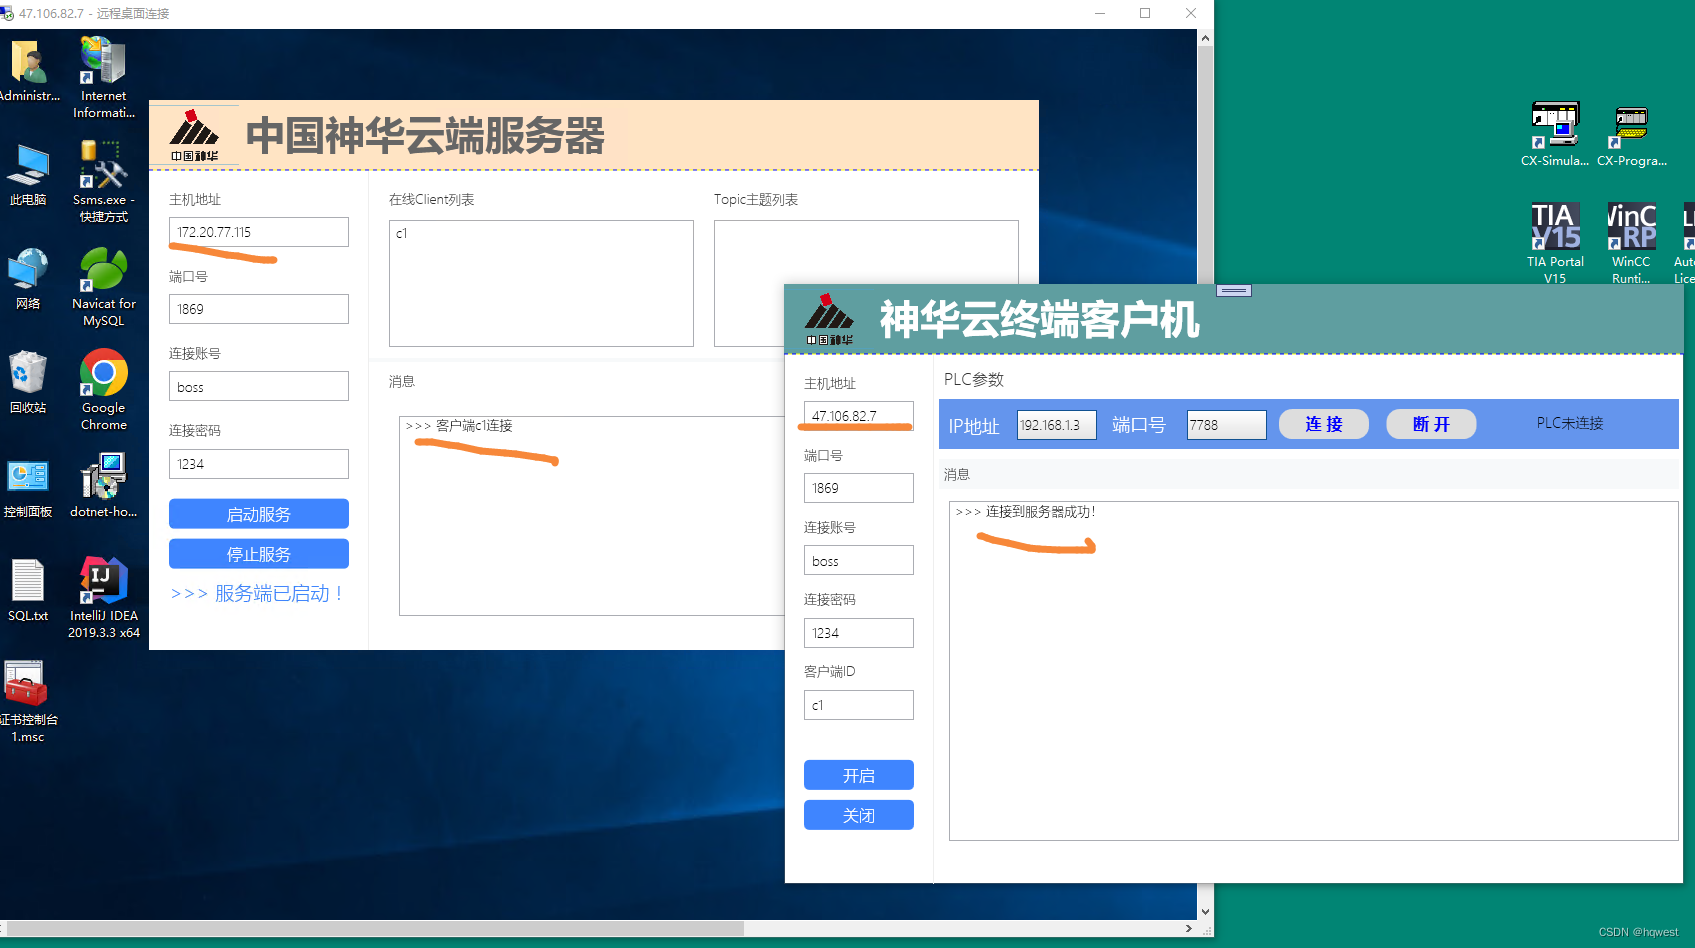Click the Topic主题列表 list box
The image size is (1695, 948).
(x=866, y=283)
